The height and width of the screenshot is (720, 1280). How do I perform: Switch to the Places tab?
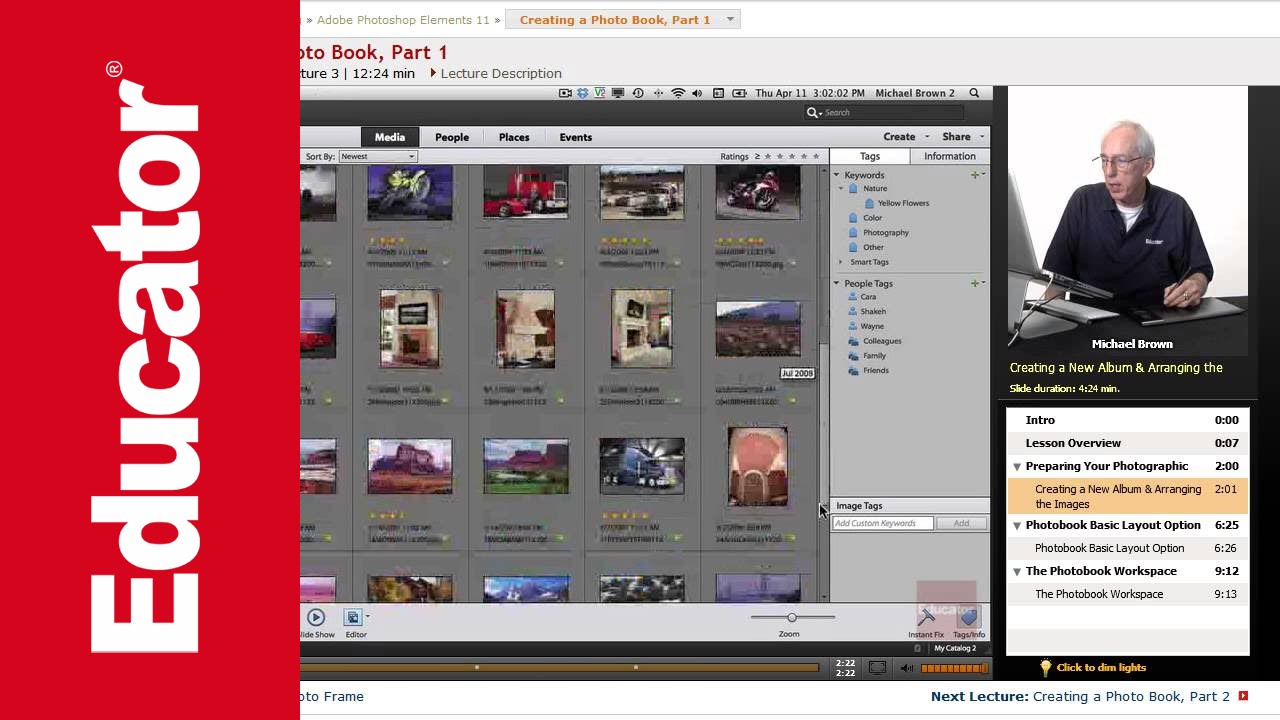514,137
